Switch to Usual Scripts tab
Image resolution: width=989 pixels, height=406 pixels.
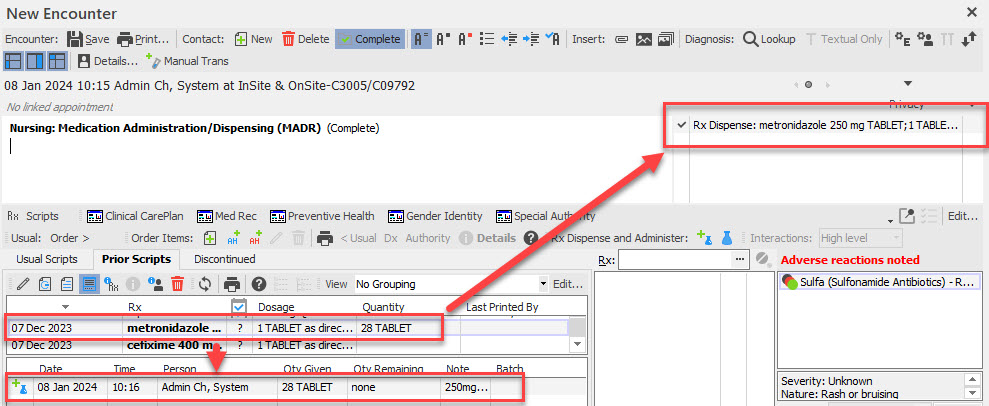[47, 259]
